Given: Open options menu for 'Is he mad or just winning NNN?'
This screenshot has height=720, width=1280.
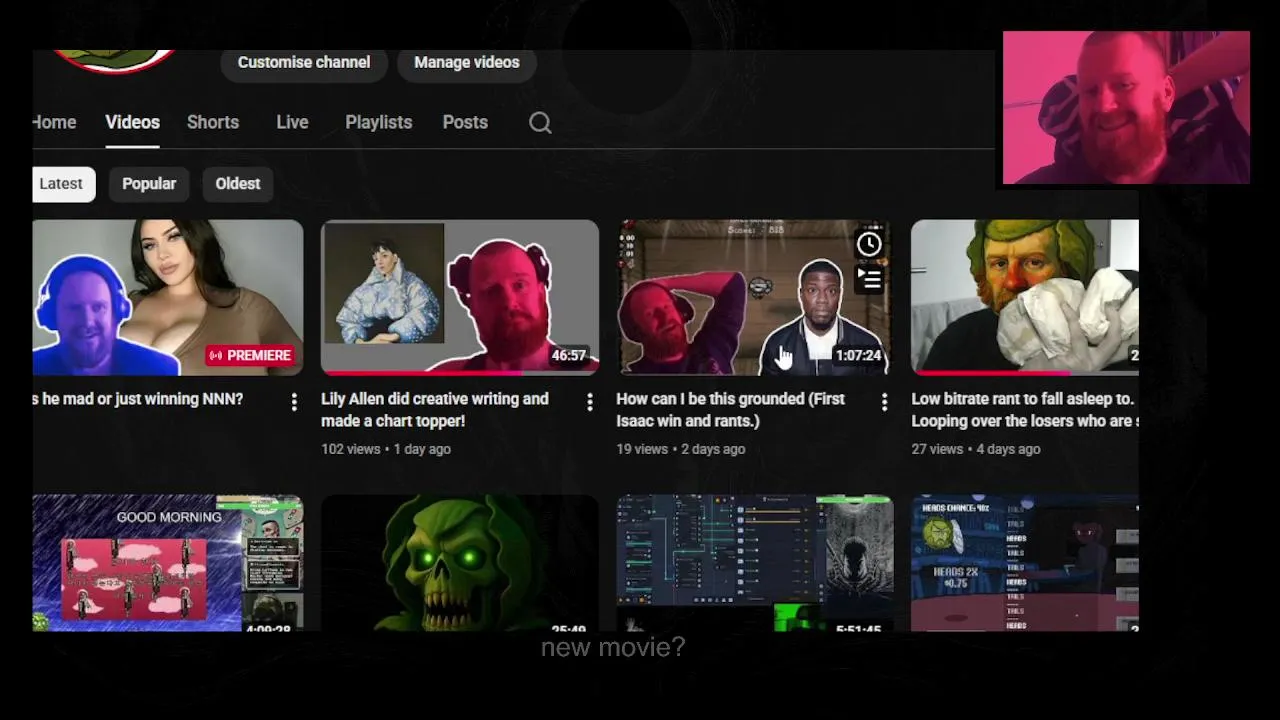Looking at the screenshot, I should [294, 402].
